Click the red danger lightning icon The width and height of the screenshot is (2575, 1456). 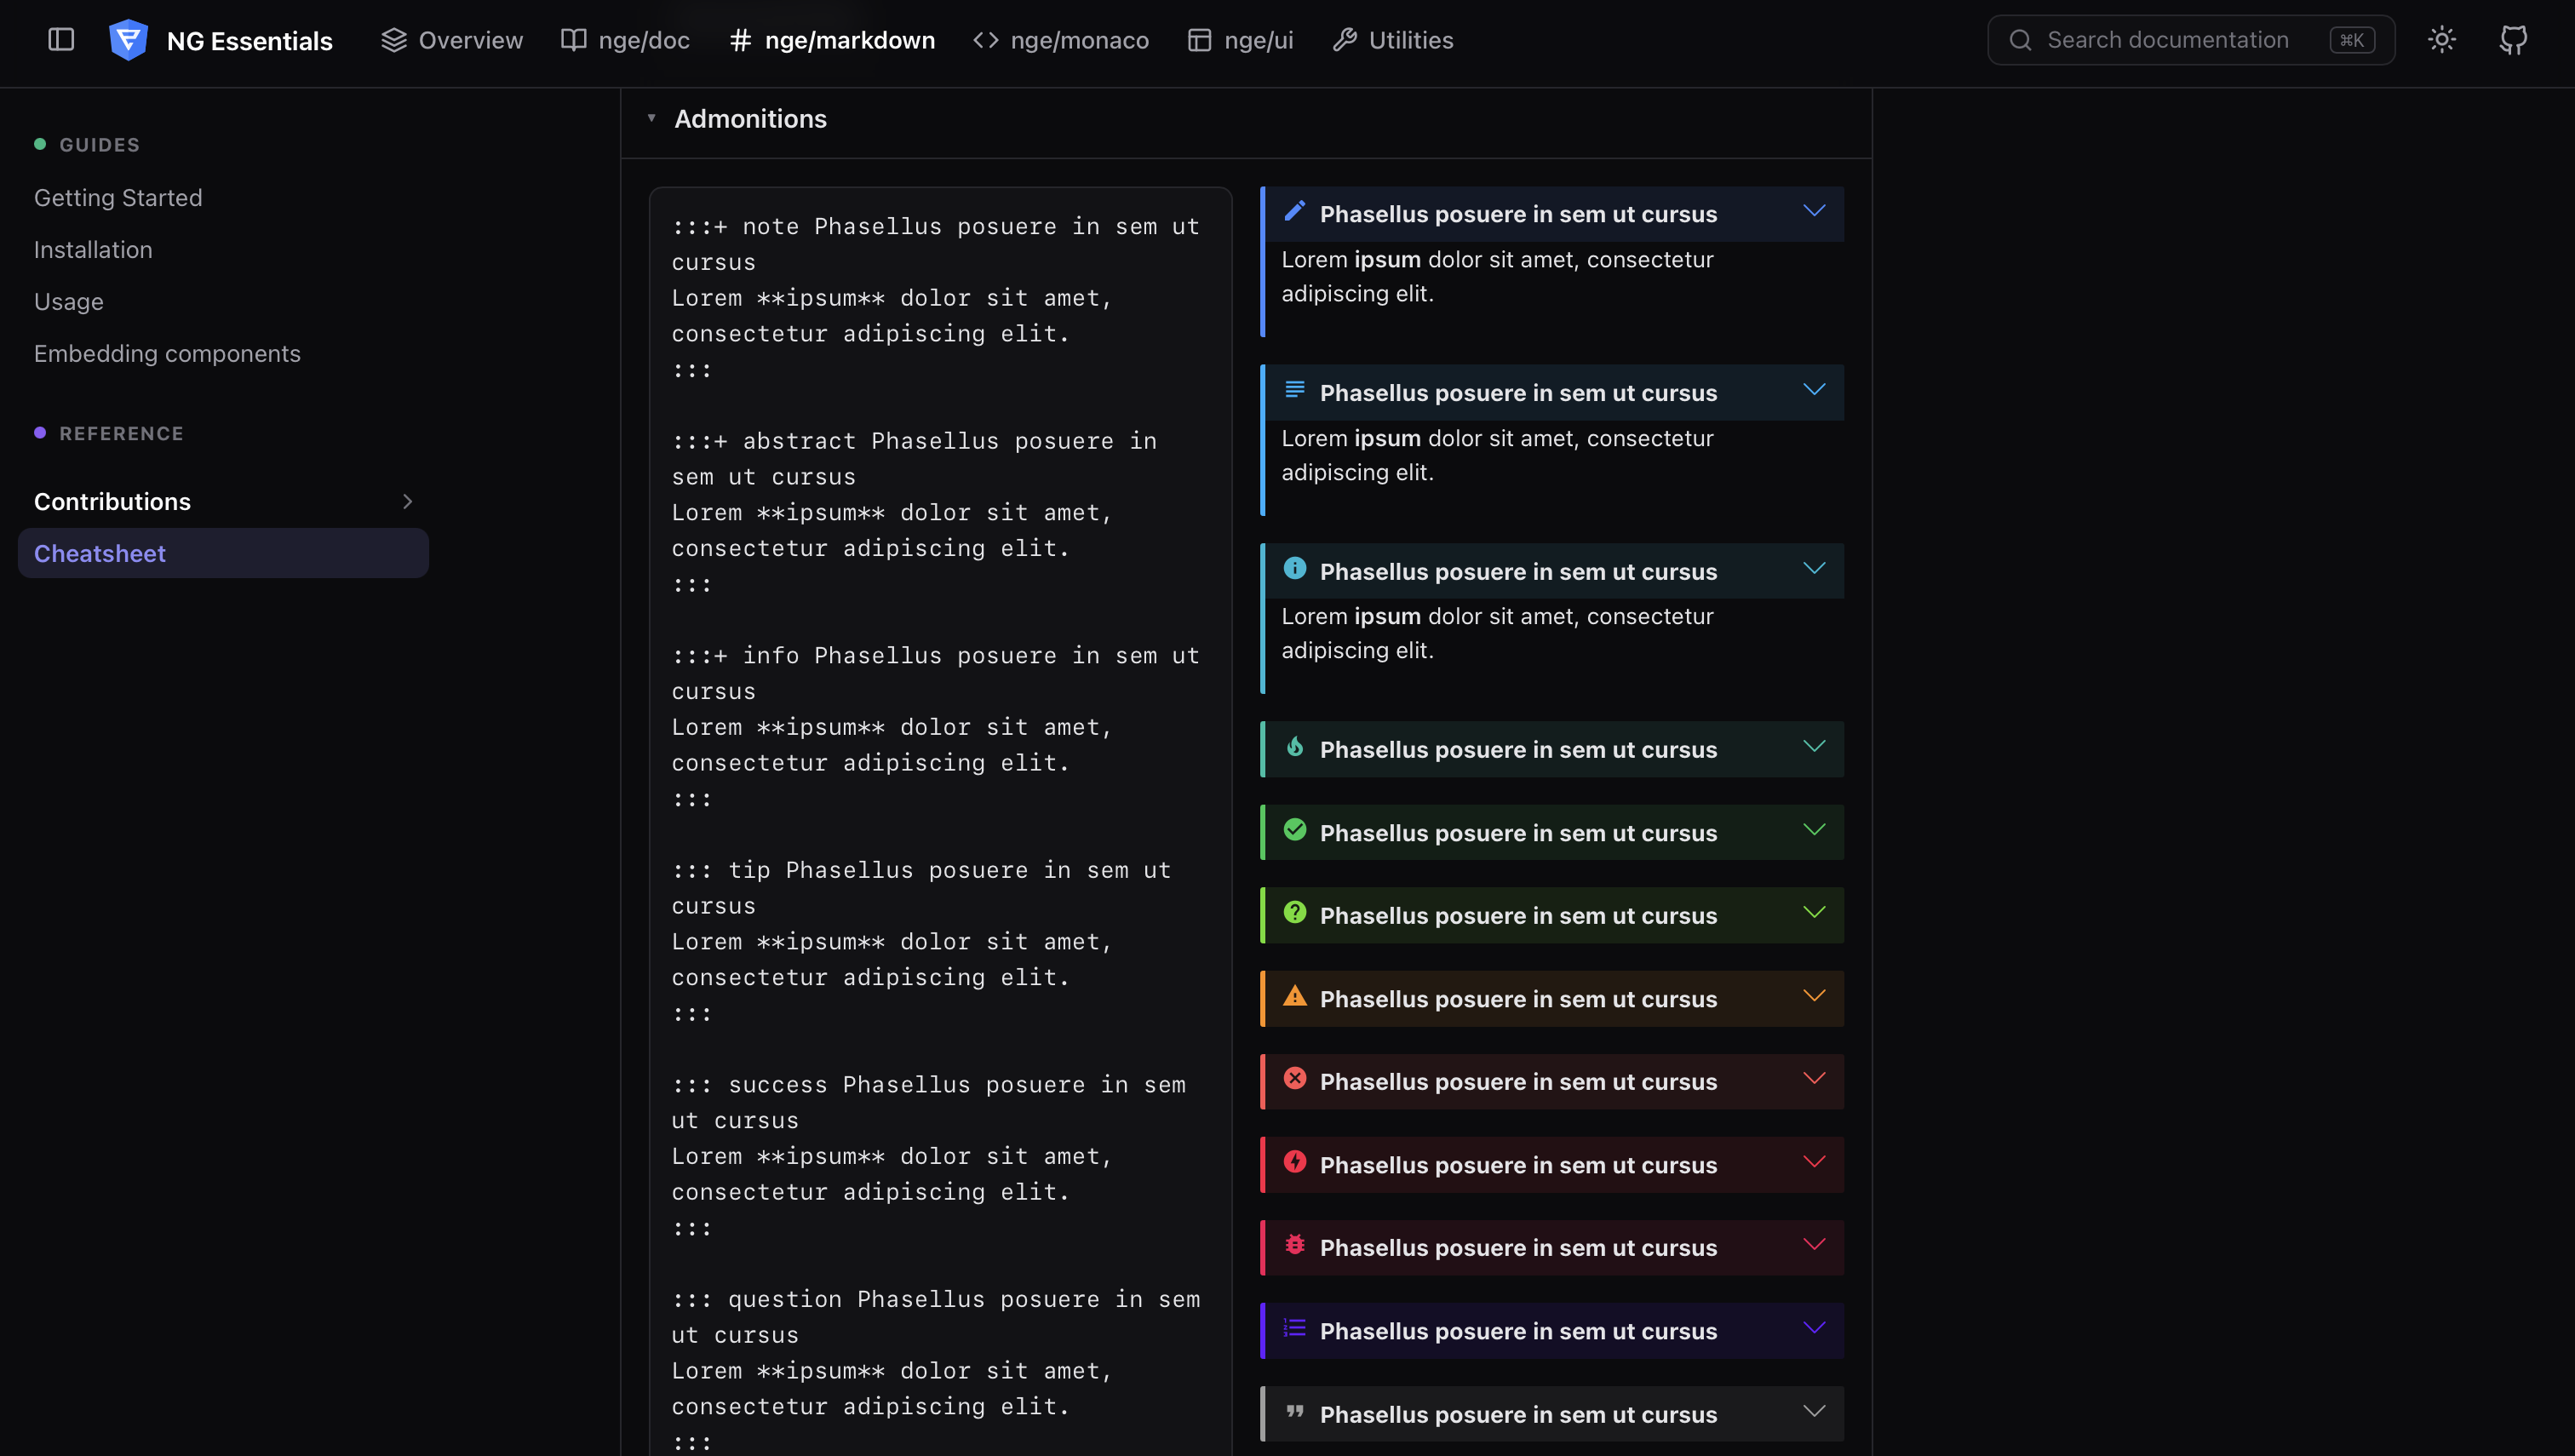[x=1294, y=1162]
